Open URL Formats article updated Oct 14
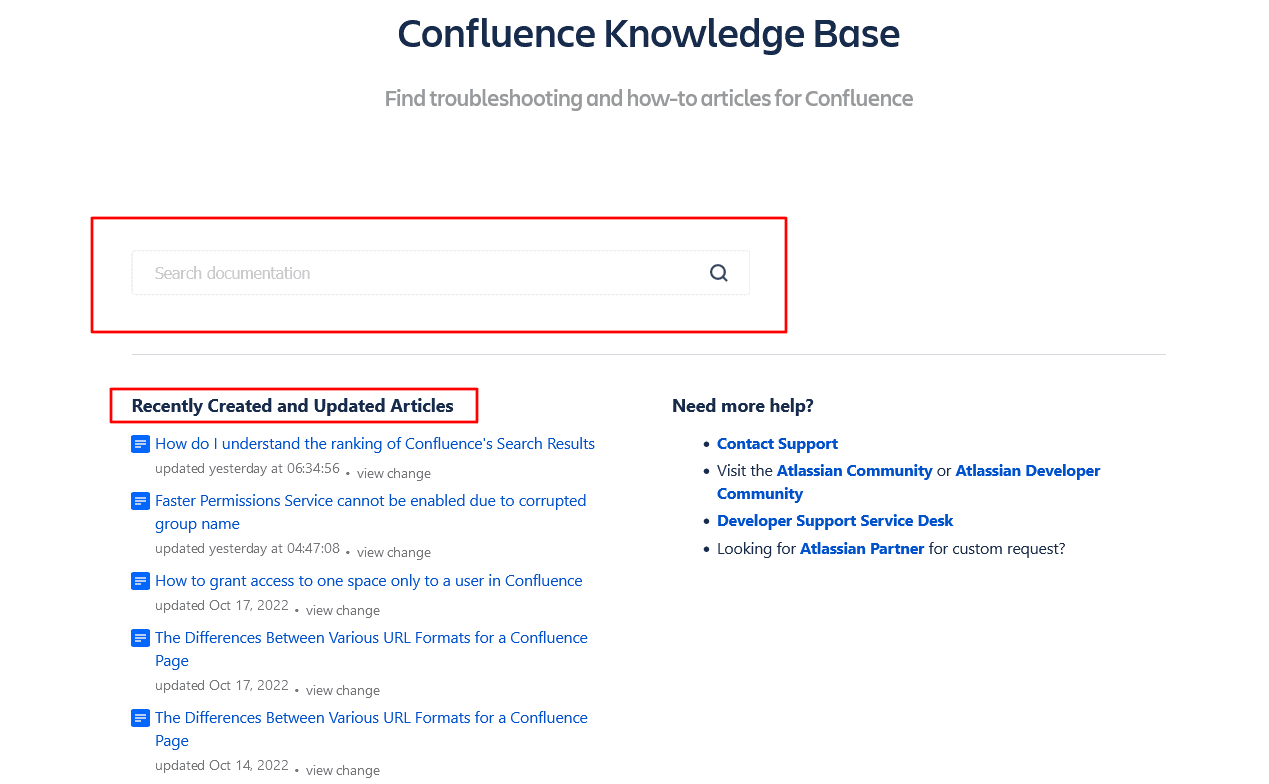The width and height of the screenshot is (1269, 784). tap(371, 718)
